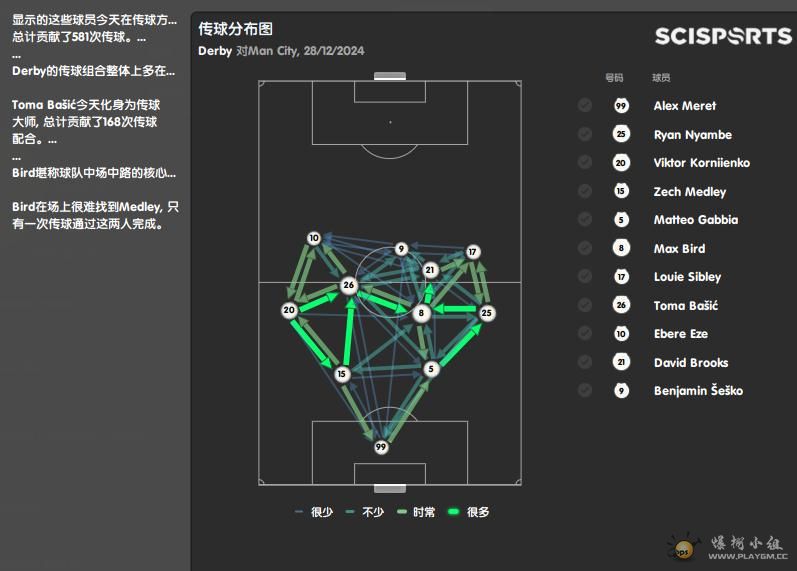The image size is (797, 571).
Task: Select player node 10 on pass map
Action: [314, 238]
